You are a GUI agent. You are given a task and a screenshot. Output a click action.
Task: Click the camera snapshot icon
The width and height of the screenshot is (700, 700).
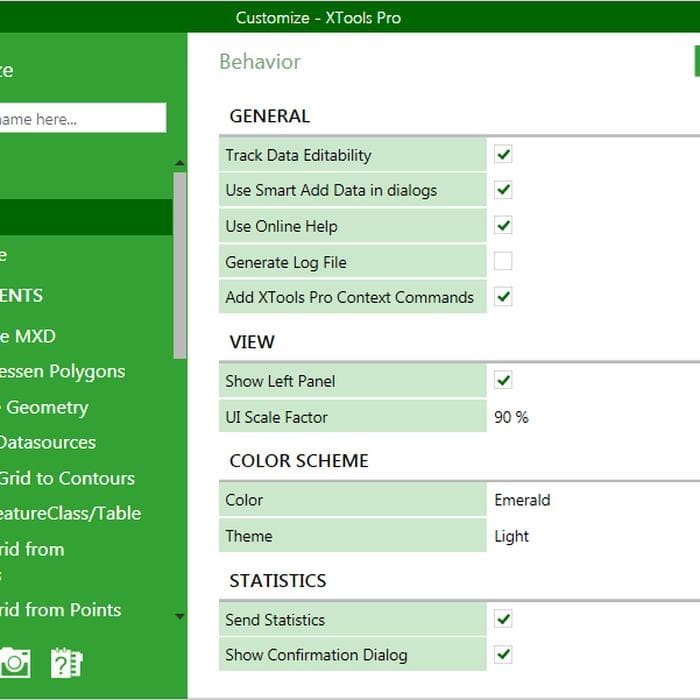[x=14, y=662]
